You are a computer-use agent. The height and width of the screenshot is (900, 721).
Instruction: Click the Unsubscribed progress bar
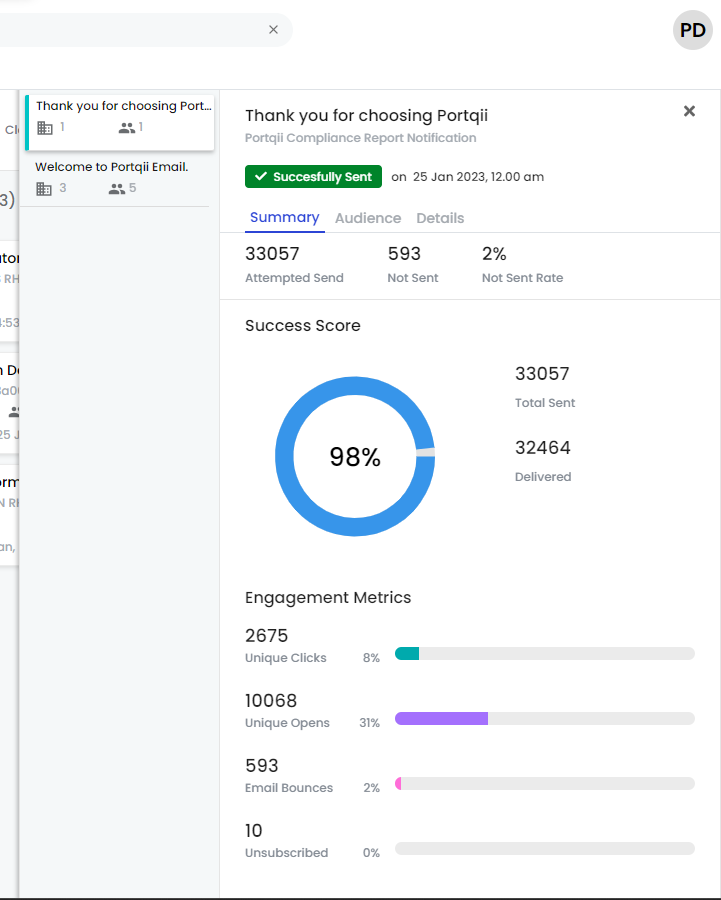tap(544, 848)
